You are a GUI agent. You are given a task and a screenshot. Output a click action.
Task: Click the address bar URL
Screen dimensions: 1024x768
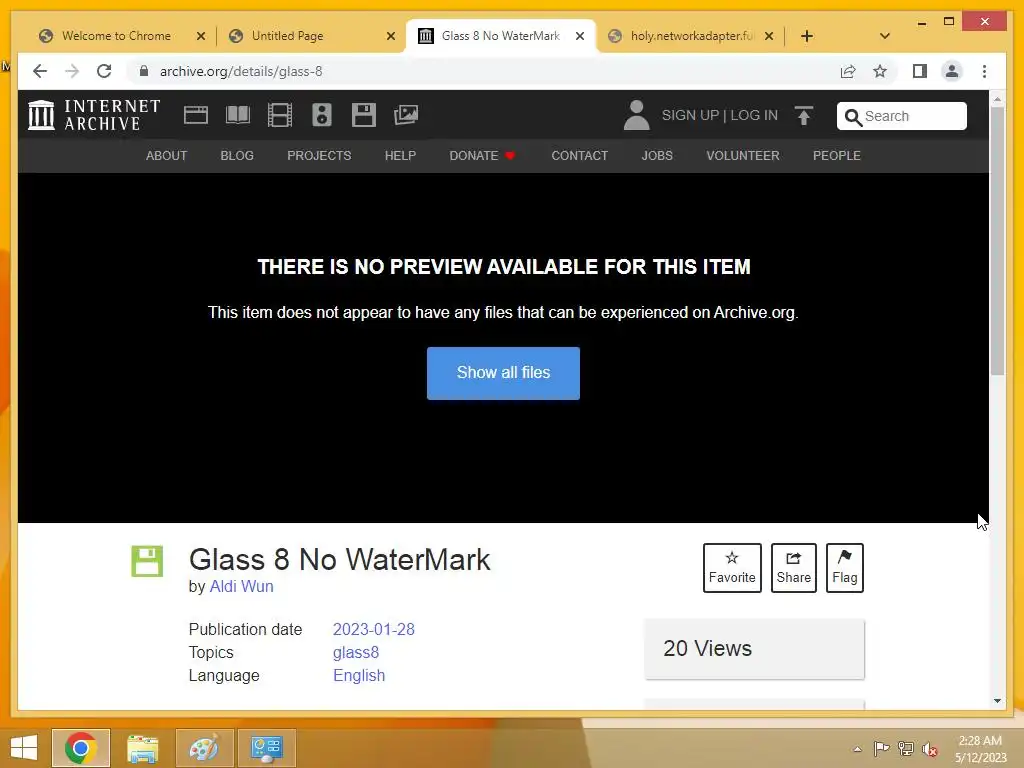point(241,71)
